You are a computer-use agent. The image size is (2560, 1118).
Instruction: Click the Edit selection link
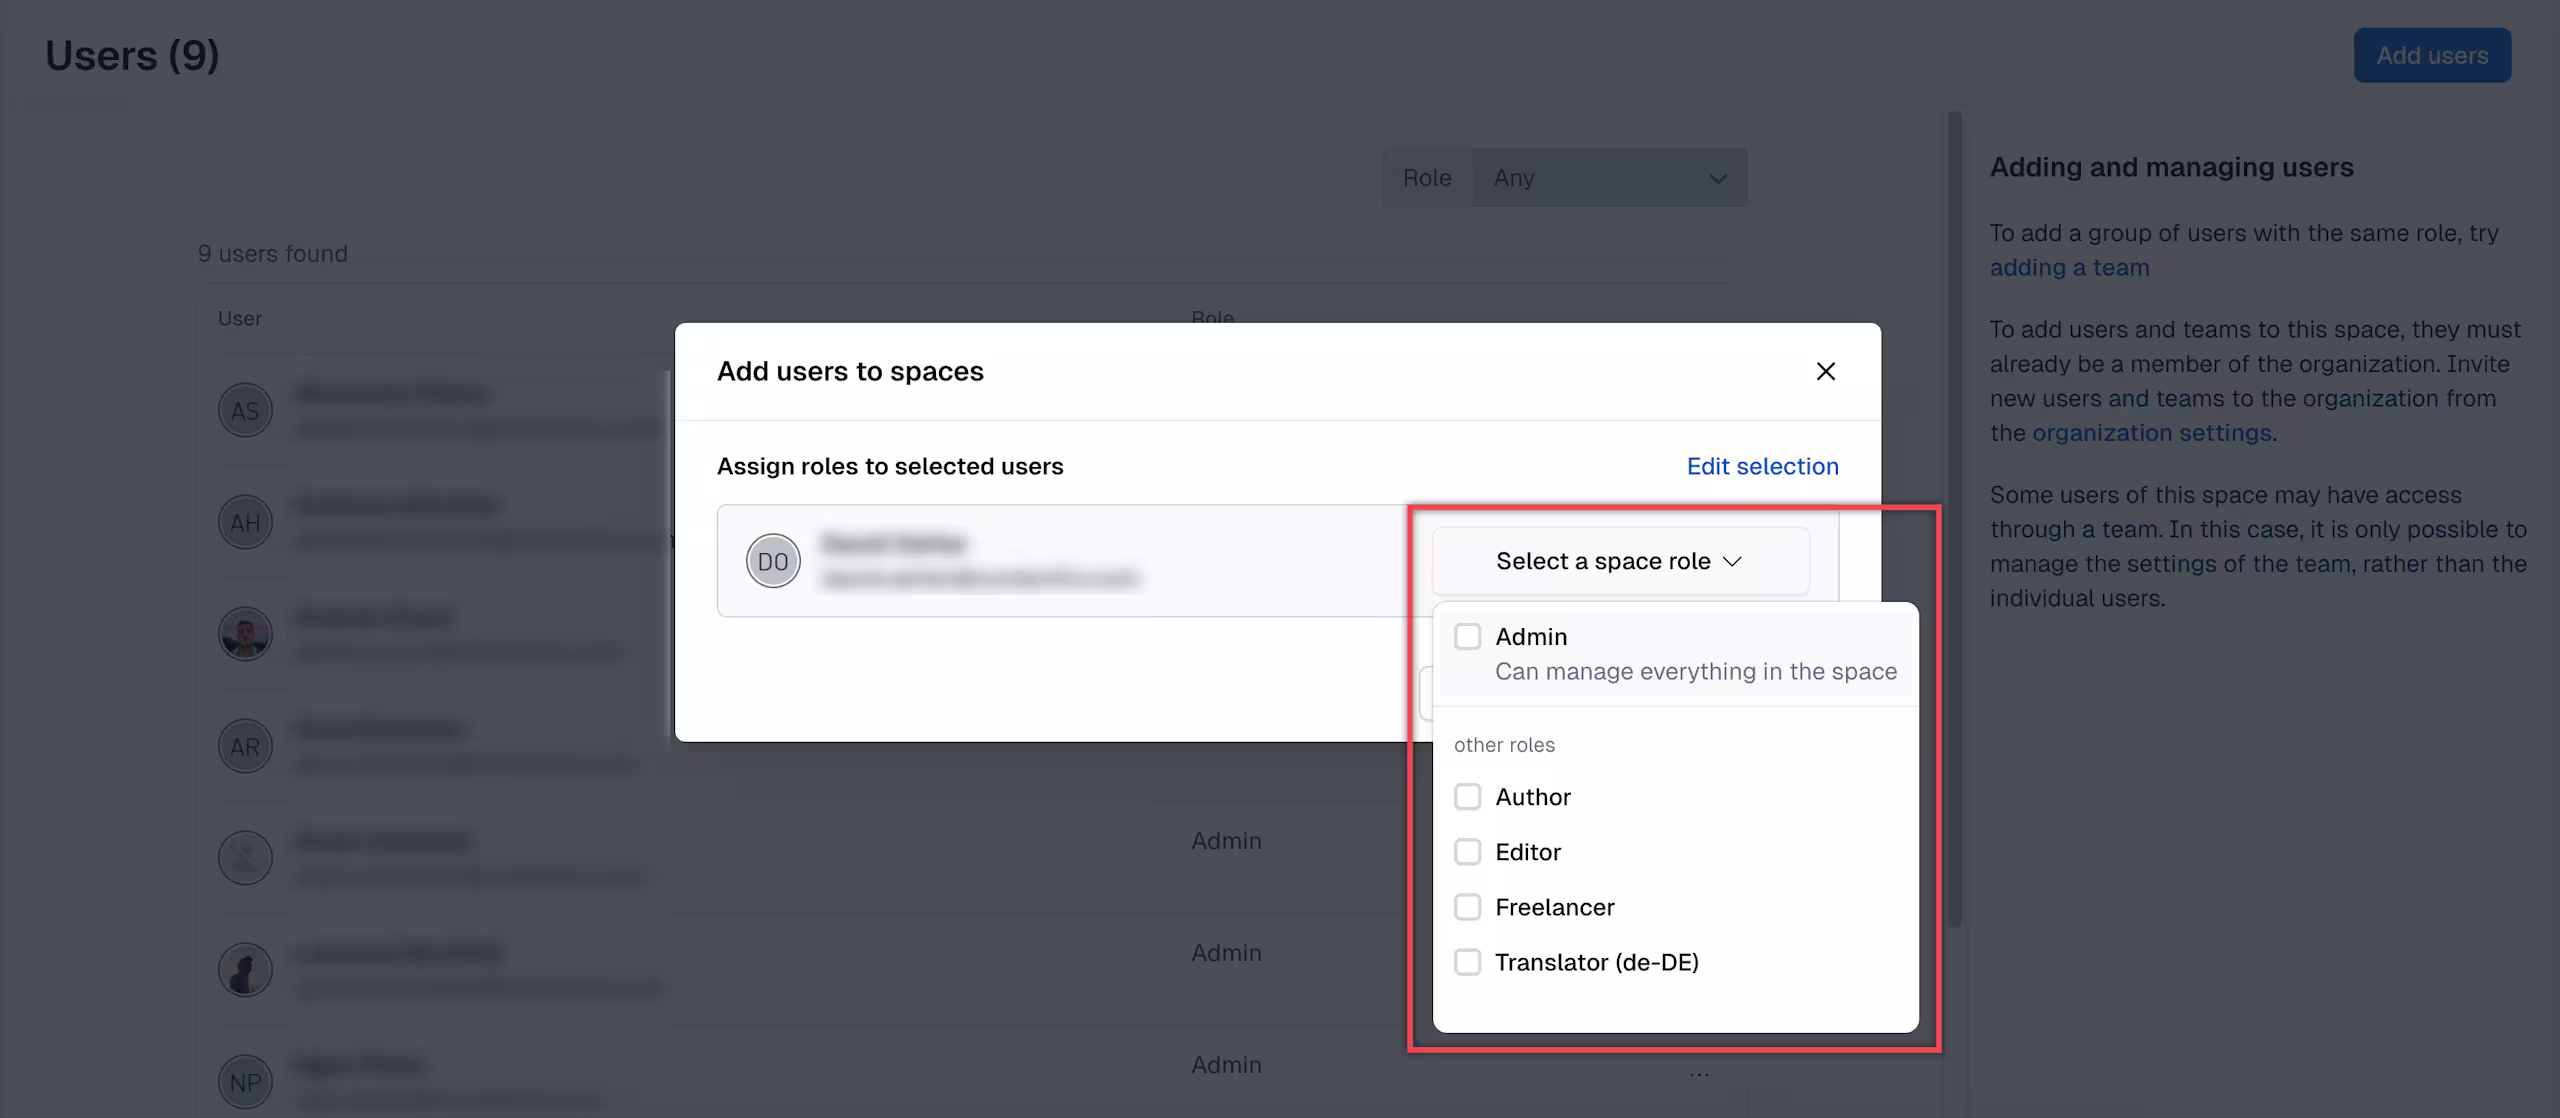click(1762, 466)
